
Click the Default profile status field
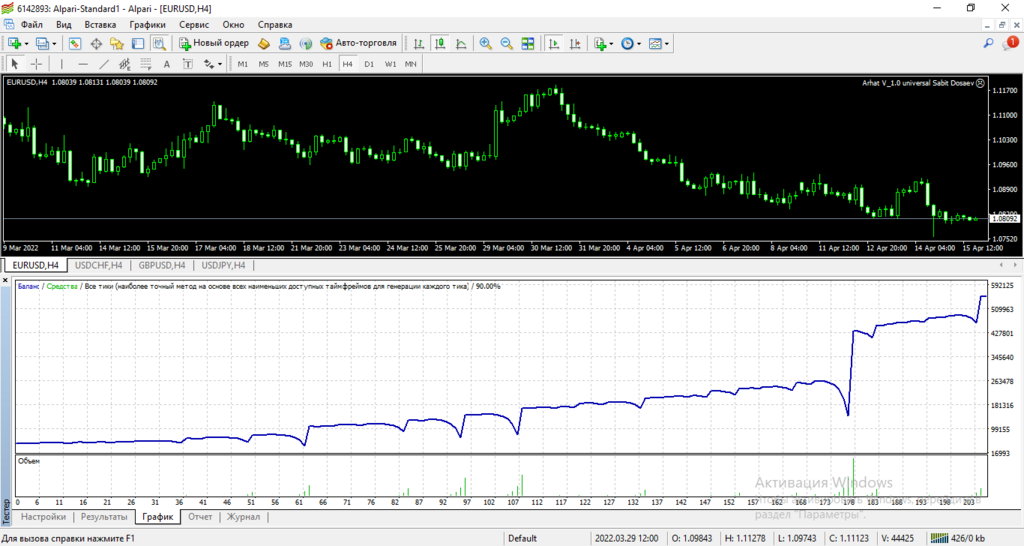(522, 538)
